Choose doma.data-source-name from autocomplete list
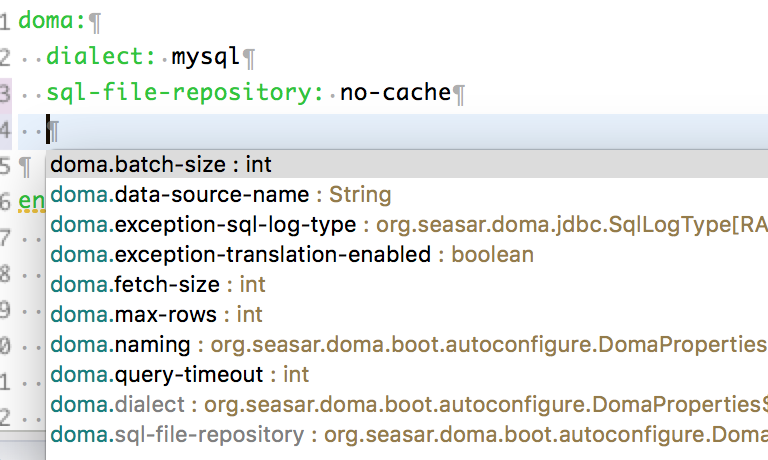This screenshot has width=768, height=460. click(220, 194)
